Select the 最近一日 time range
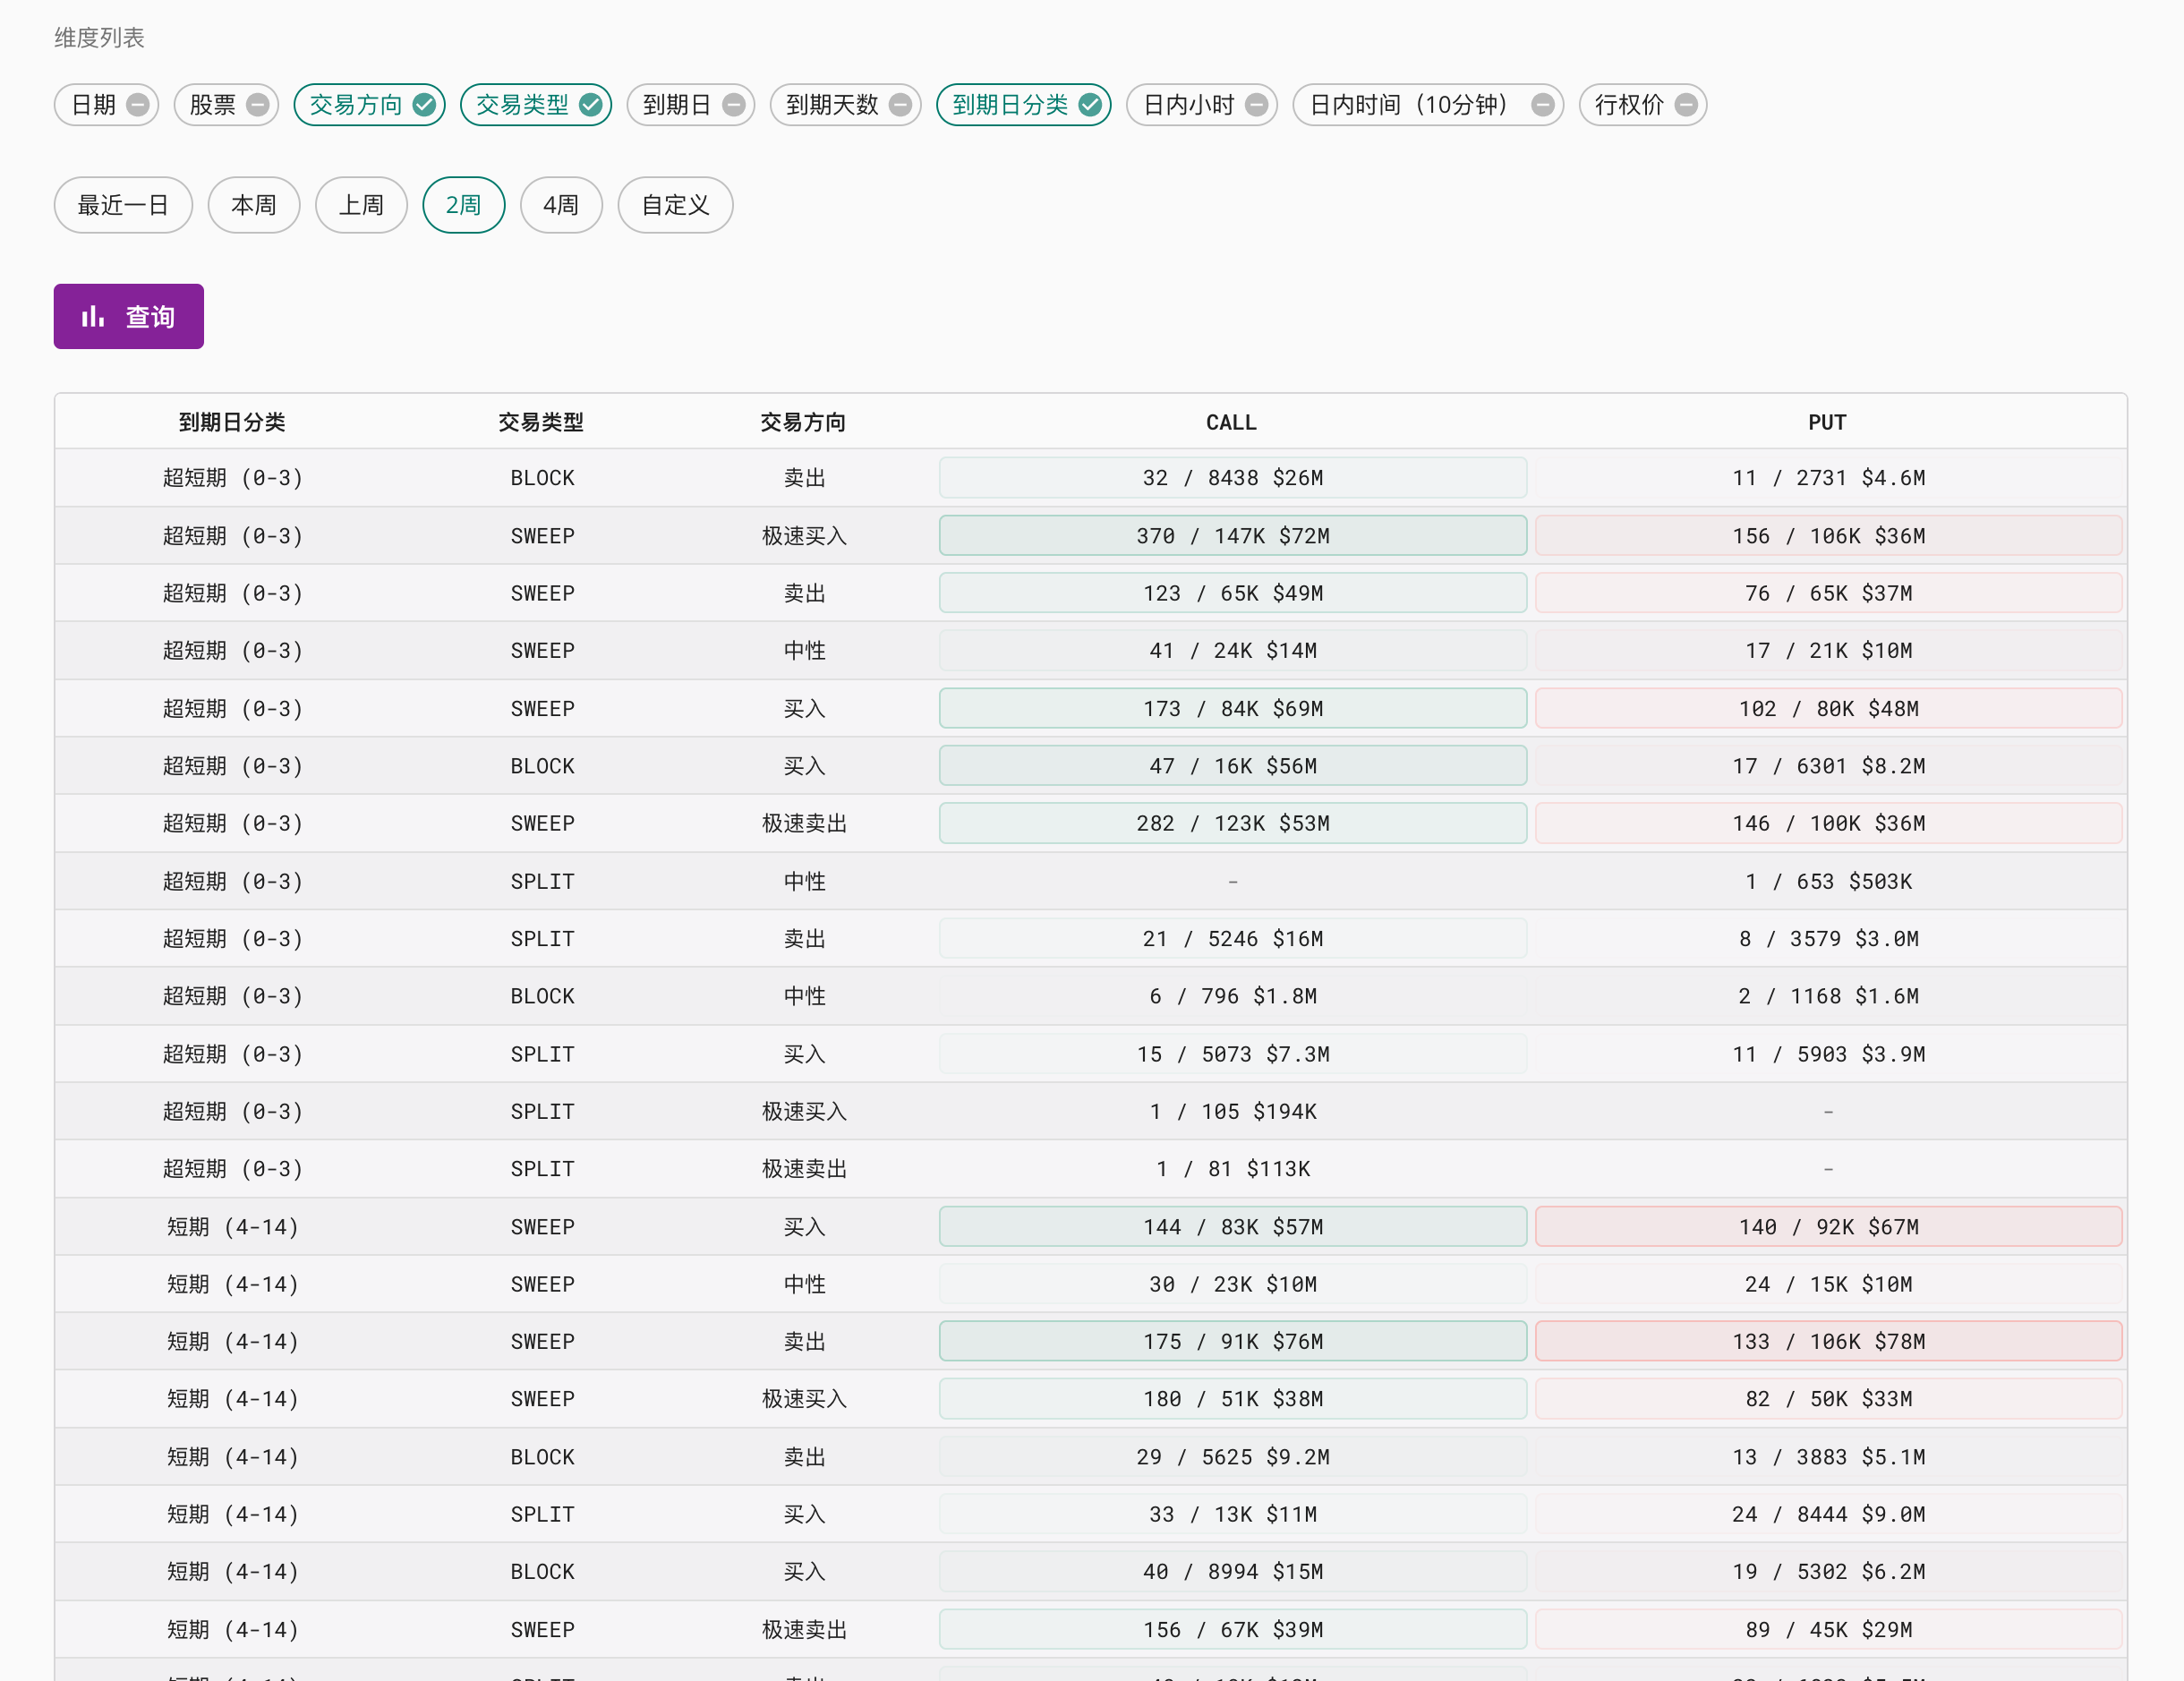Image resolution: width=2184 pixels, height=1681 pixels. click(123, 205)
